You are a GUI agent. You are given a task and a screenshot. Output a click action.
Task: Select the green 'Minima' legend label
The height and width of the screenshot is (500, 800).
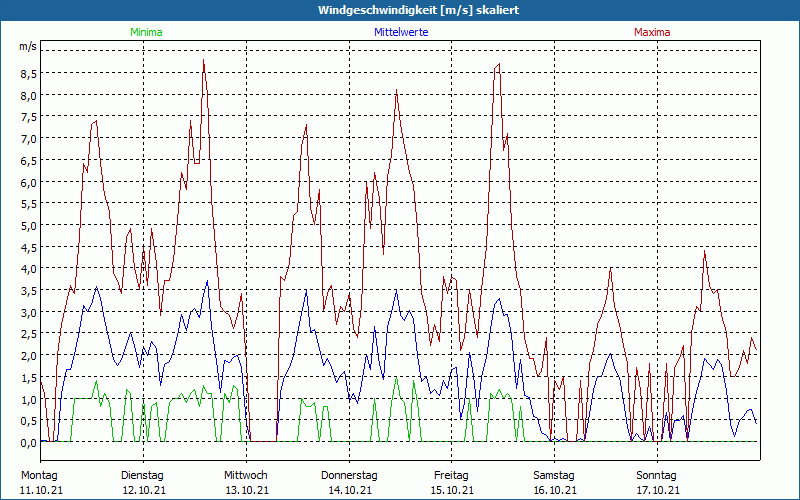coord(146,32)
